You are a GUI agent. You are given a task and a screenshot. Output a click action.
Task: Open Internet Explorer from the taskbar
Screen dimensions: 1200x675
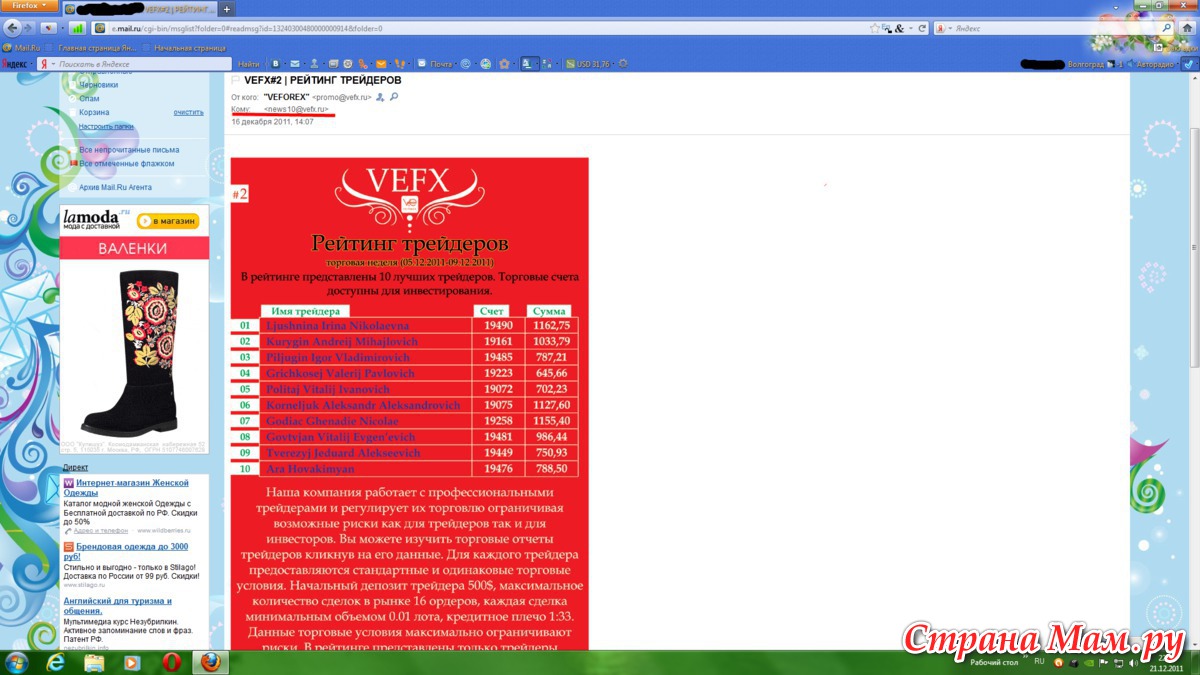coord(57,662)
